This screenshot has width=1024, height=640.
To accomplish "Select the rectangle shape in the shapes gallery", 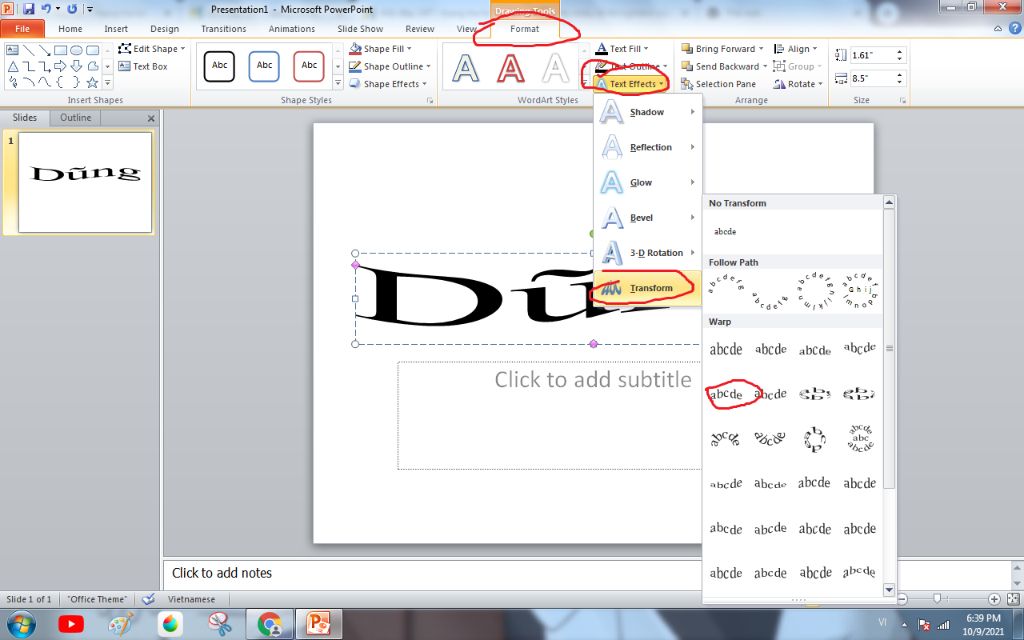I will point(60,50).
